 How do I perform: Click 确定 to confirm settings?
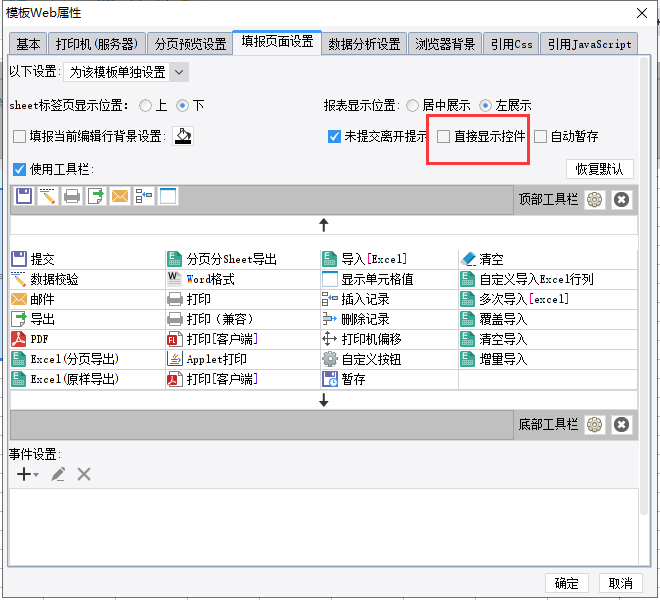click(567, 583)
